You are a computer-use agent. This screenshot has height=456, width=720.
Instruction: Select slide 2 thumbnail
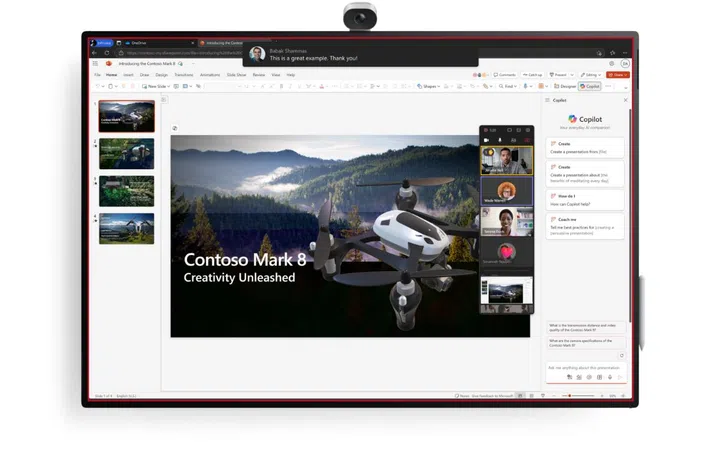pos(127,154)
